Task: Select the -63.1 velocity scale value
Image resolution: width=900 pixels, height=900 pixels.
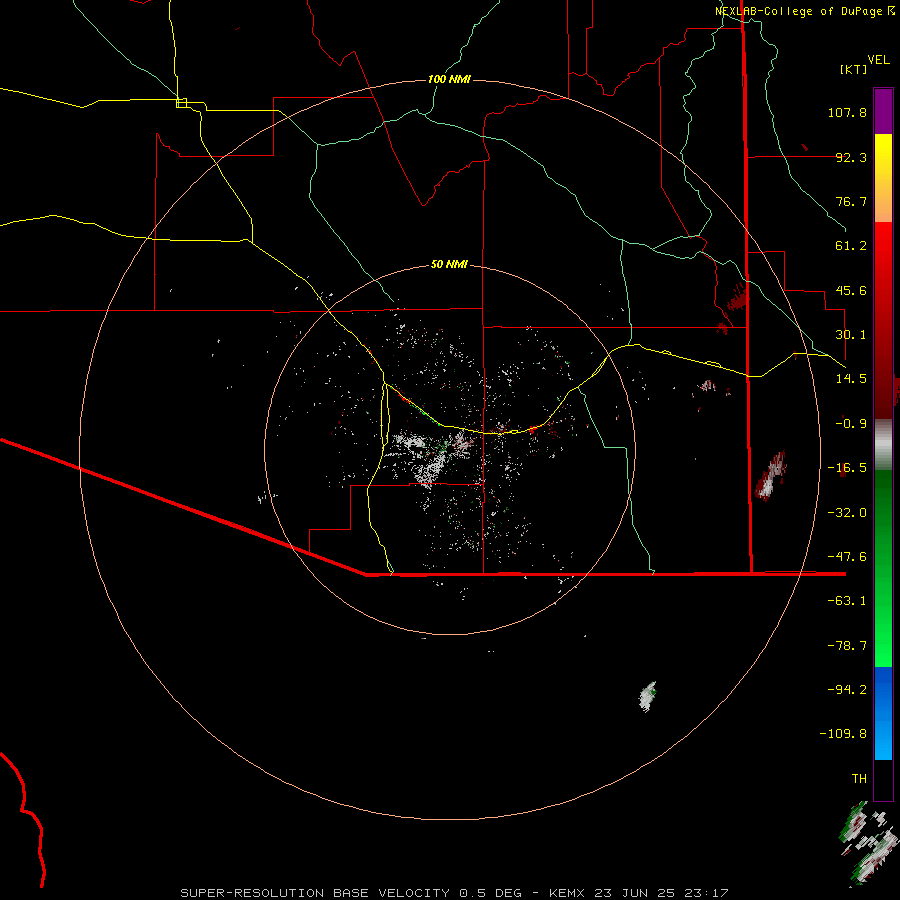Action: pos(847,601)
